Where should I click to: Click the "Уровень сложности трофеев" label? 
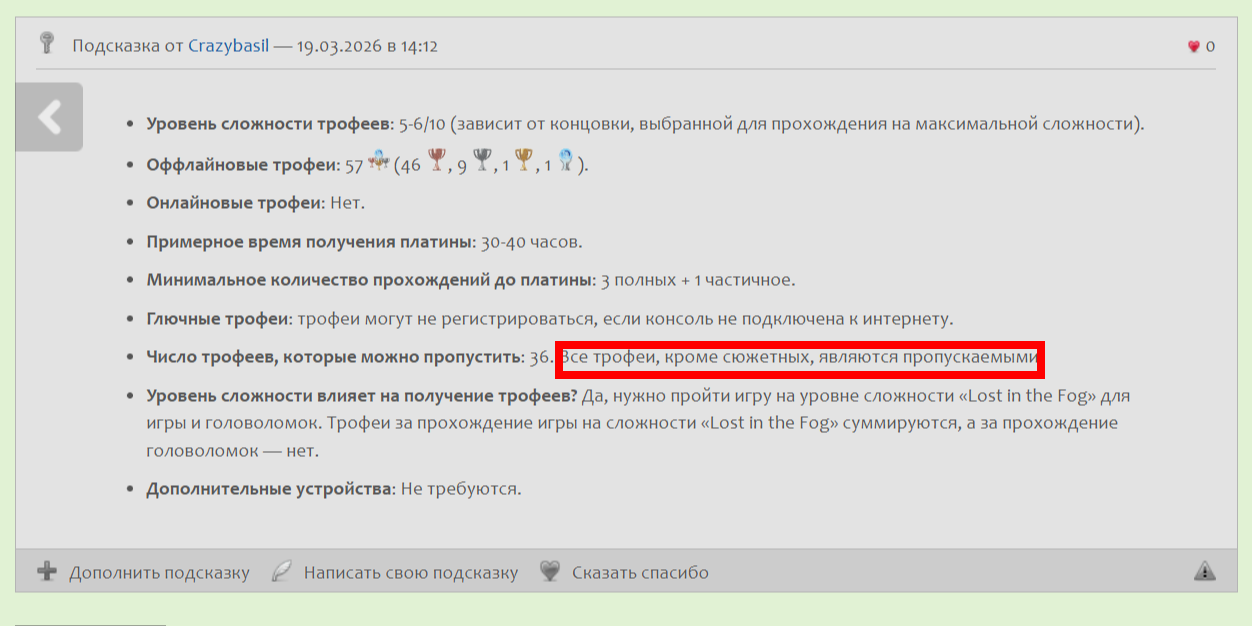coord(269,125)
